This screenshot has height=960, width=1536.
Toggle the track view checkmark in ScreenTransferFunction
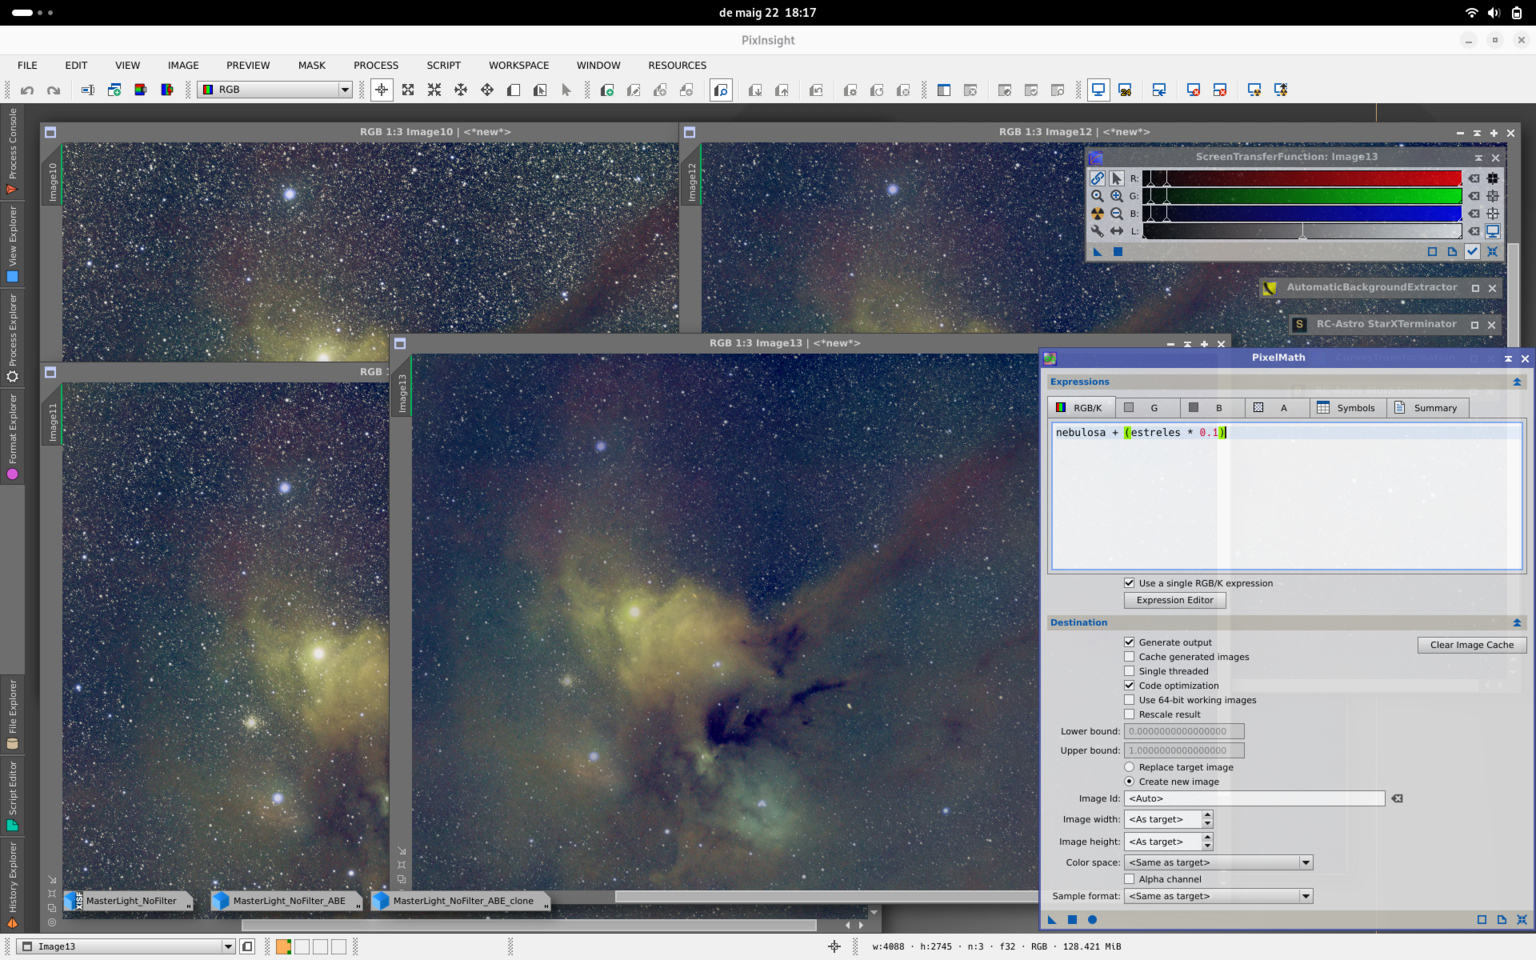(x=1472, y=251)
